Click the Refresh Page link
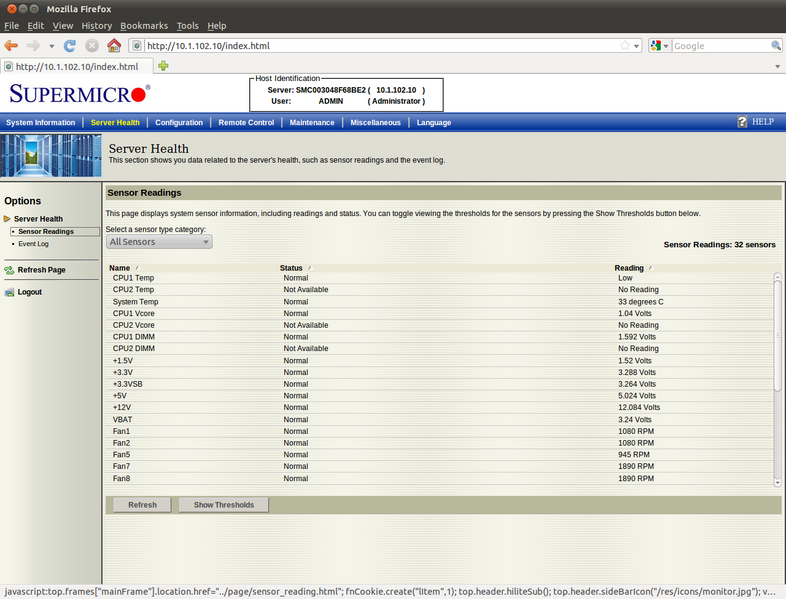Image resolution: width=786 pixels, height=599 pixels. point(42,270)
